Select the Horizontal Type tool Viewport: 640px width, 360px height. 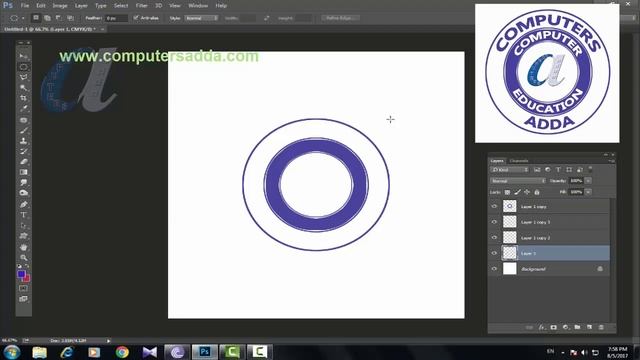(23, 215)
